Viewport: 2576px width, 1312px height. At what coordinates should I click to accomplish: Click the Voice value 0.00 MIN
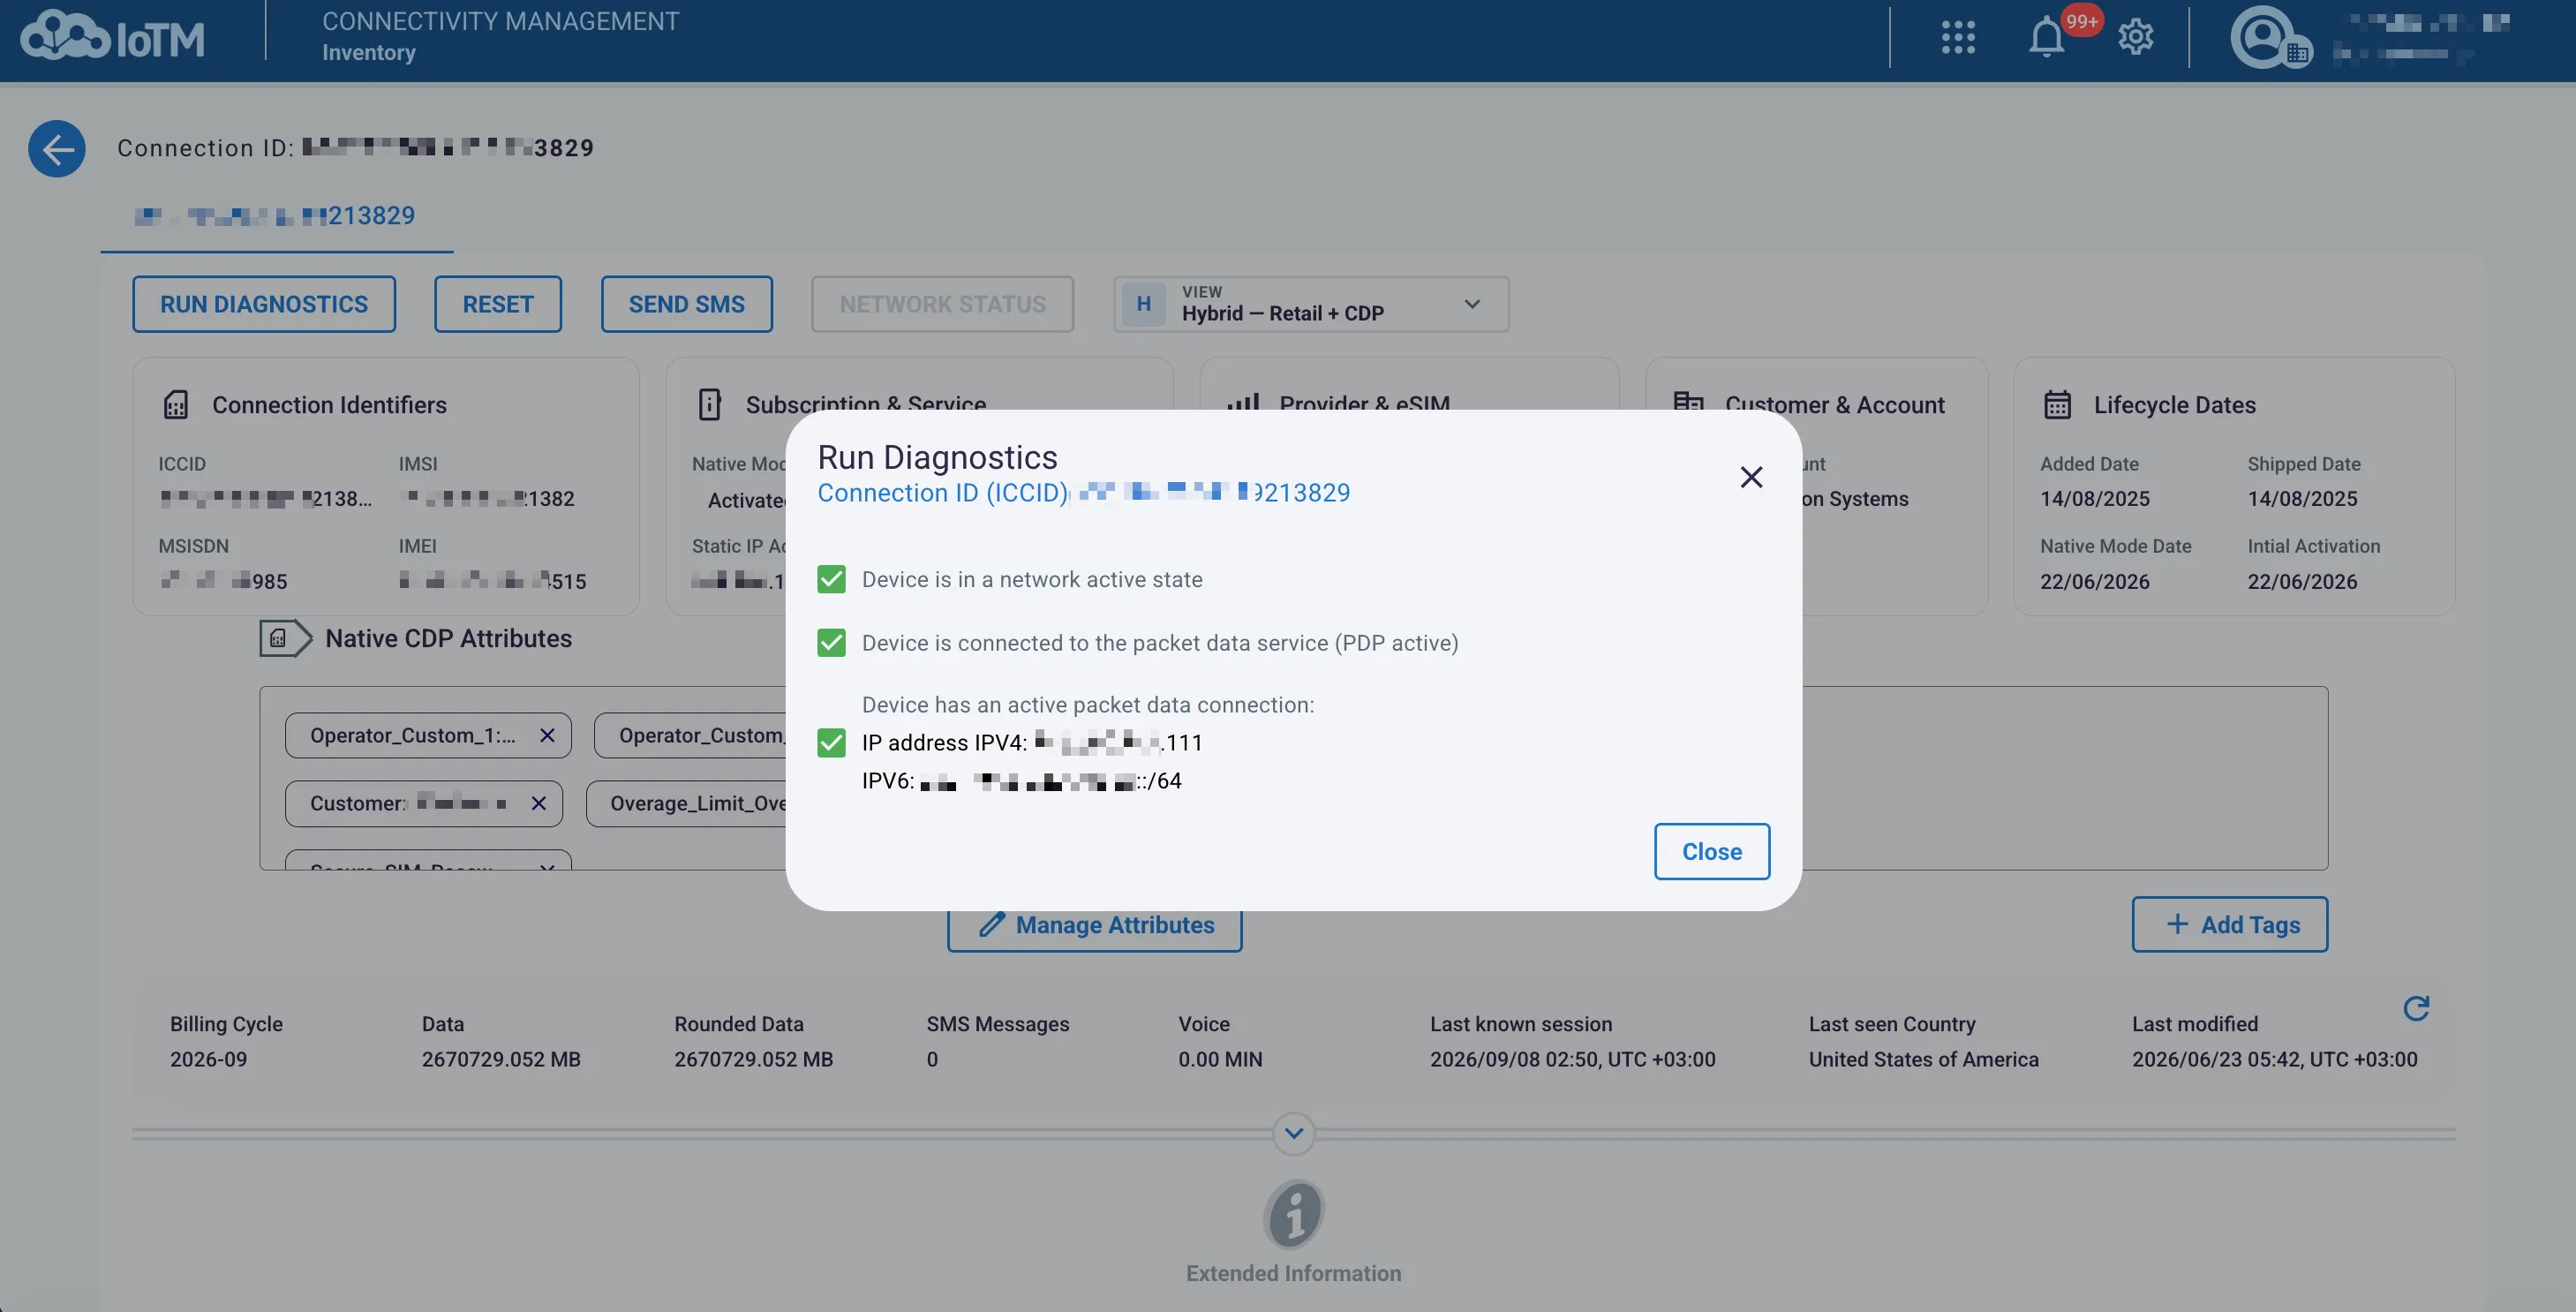pyautogui.click(x=1220, y=1060)
